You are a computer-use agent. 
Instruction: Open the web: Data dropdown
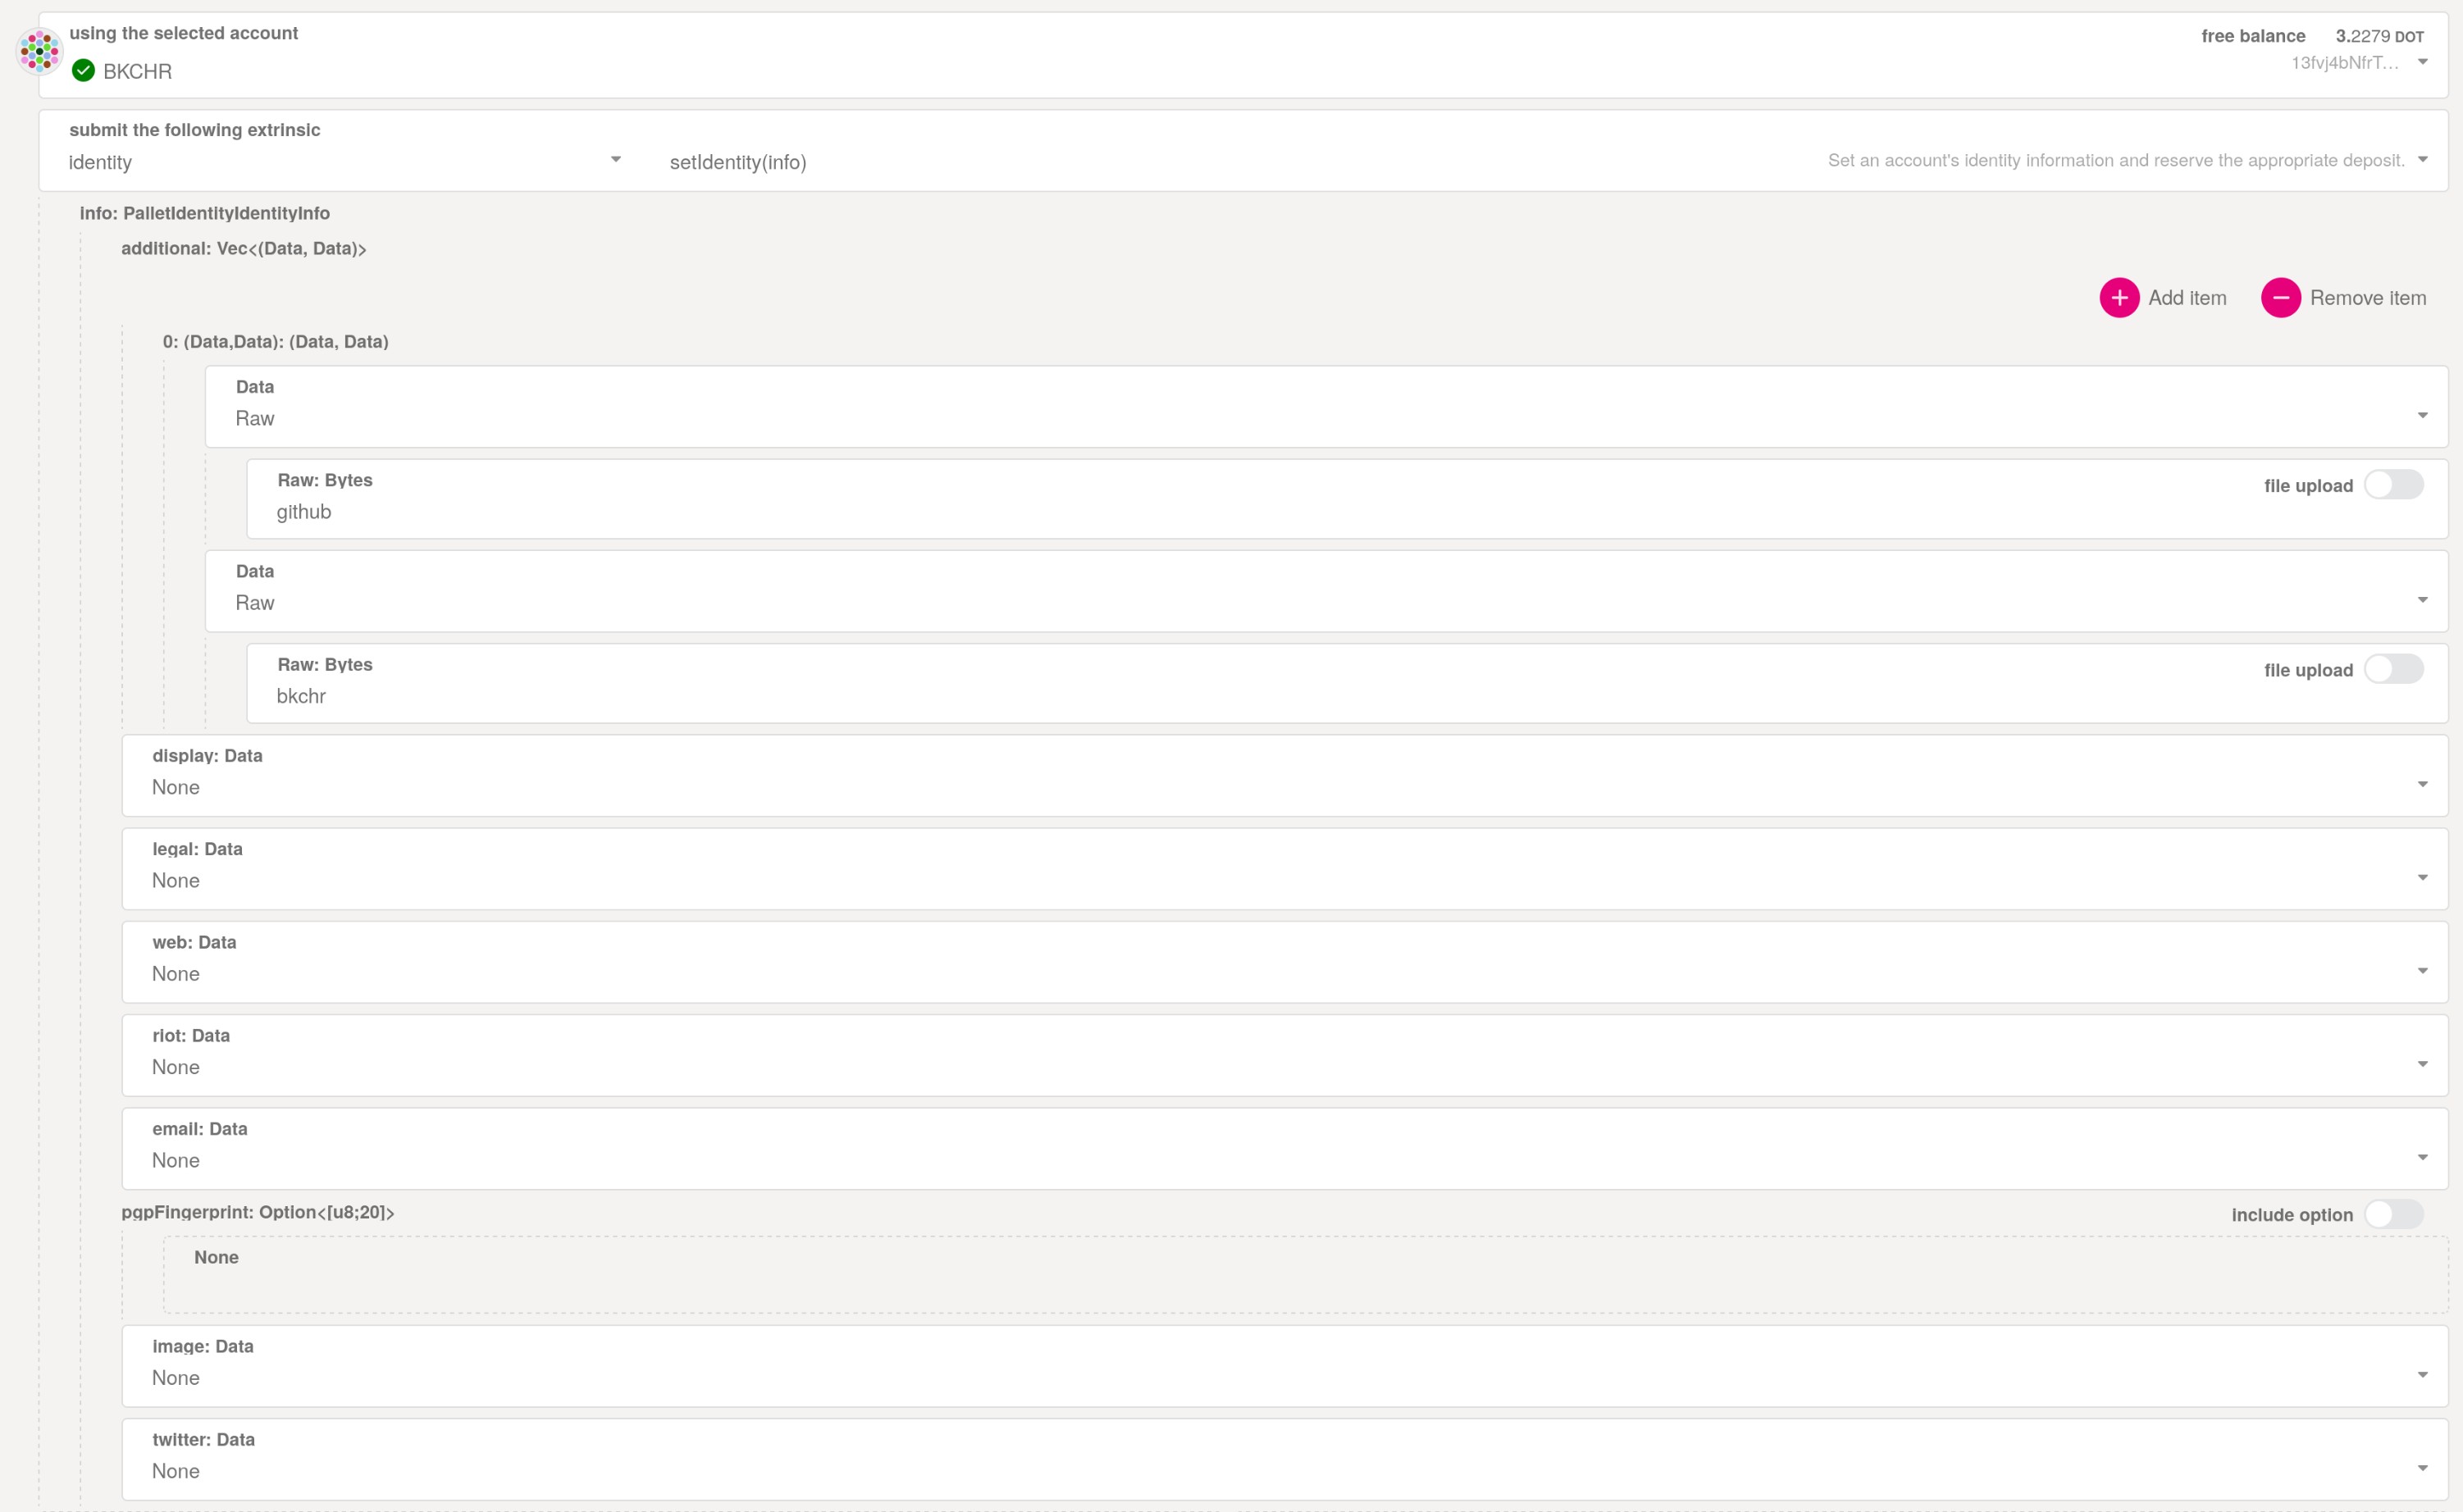[x=1285, y=962]
